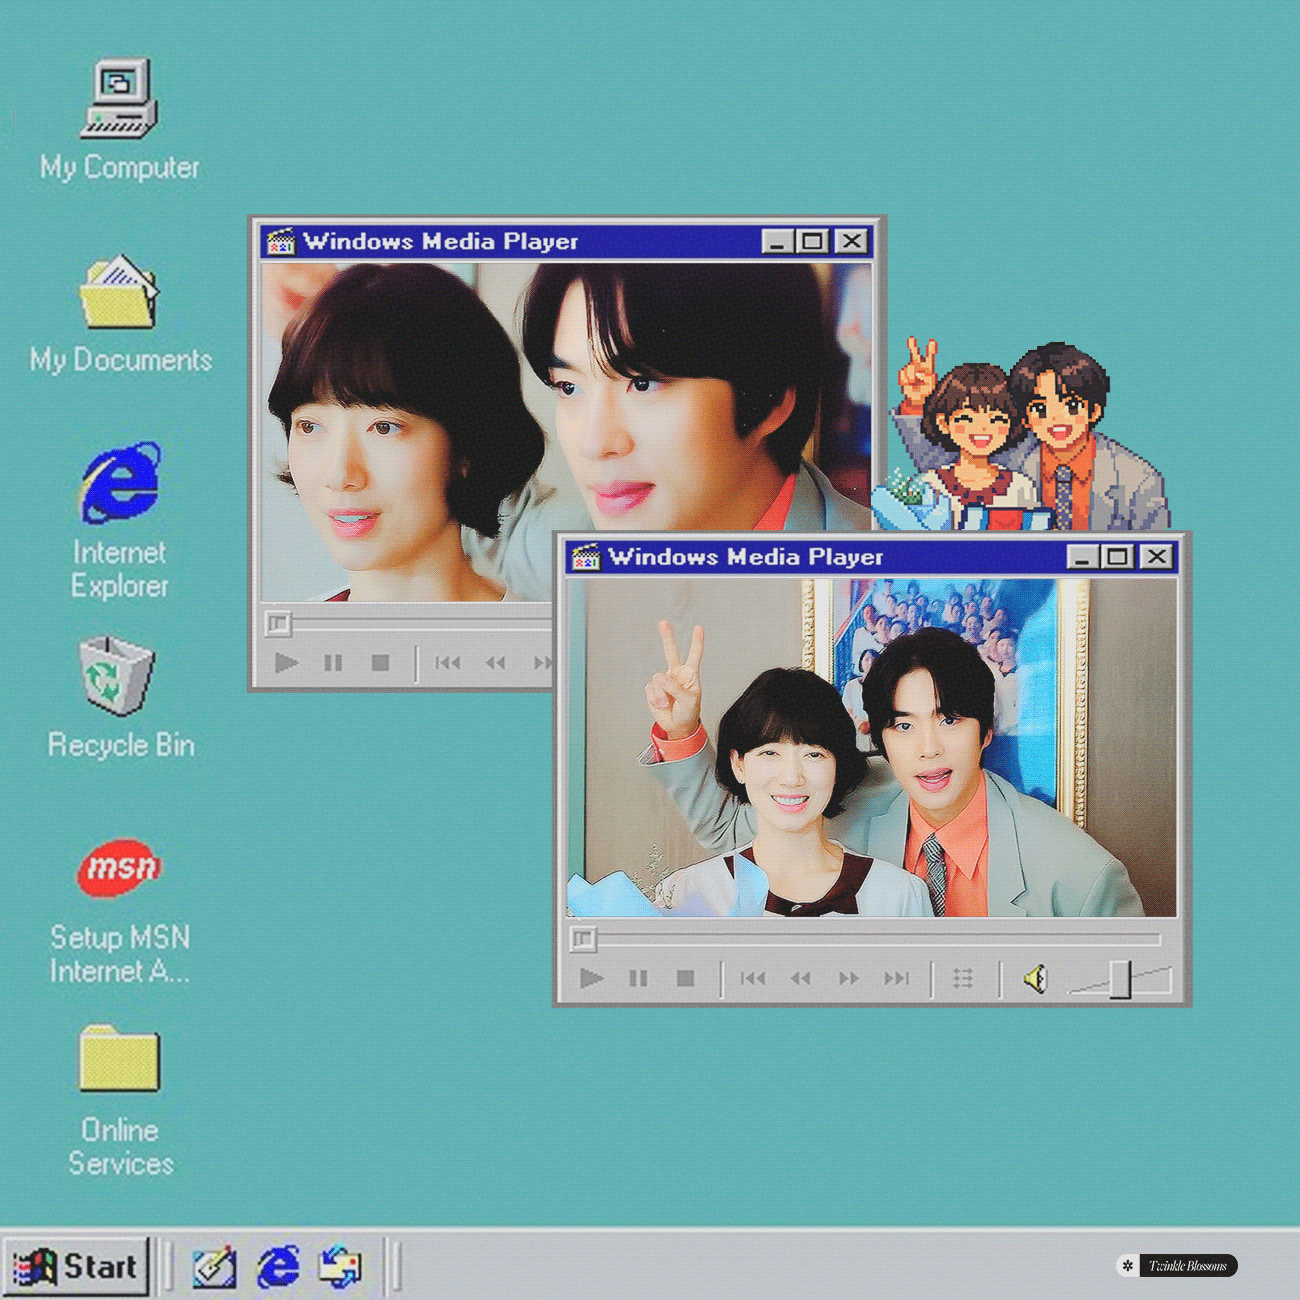Toggle pause in the back media player
This screenshot has width=1300, height=1300.
click(333, 661)
